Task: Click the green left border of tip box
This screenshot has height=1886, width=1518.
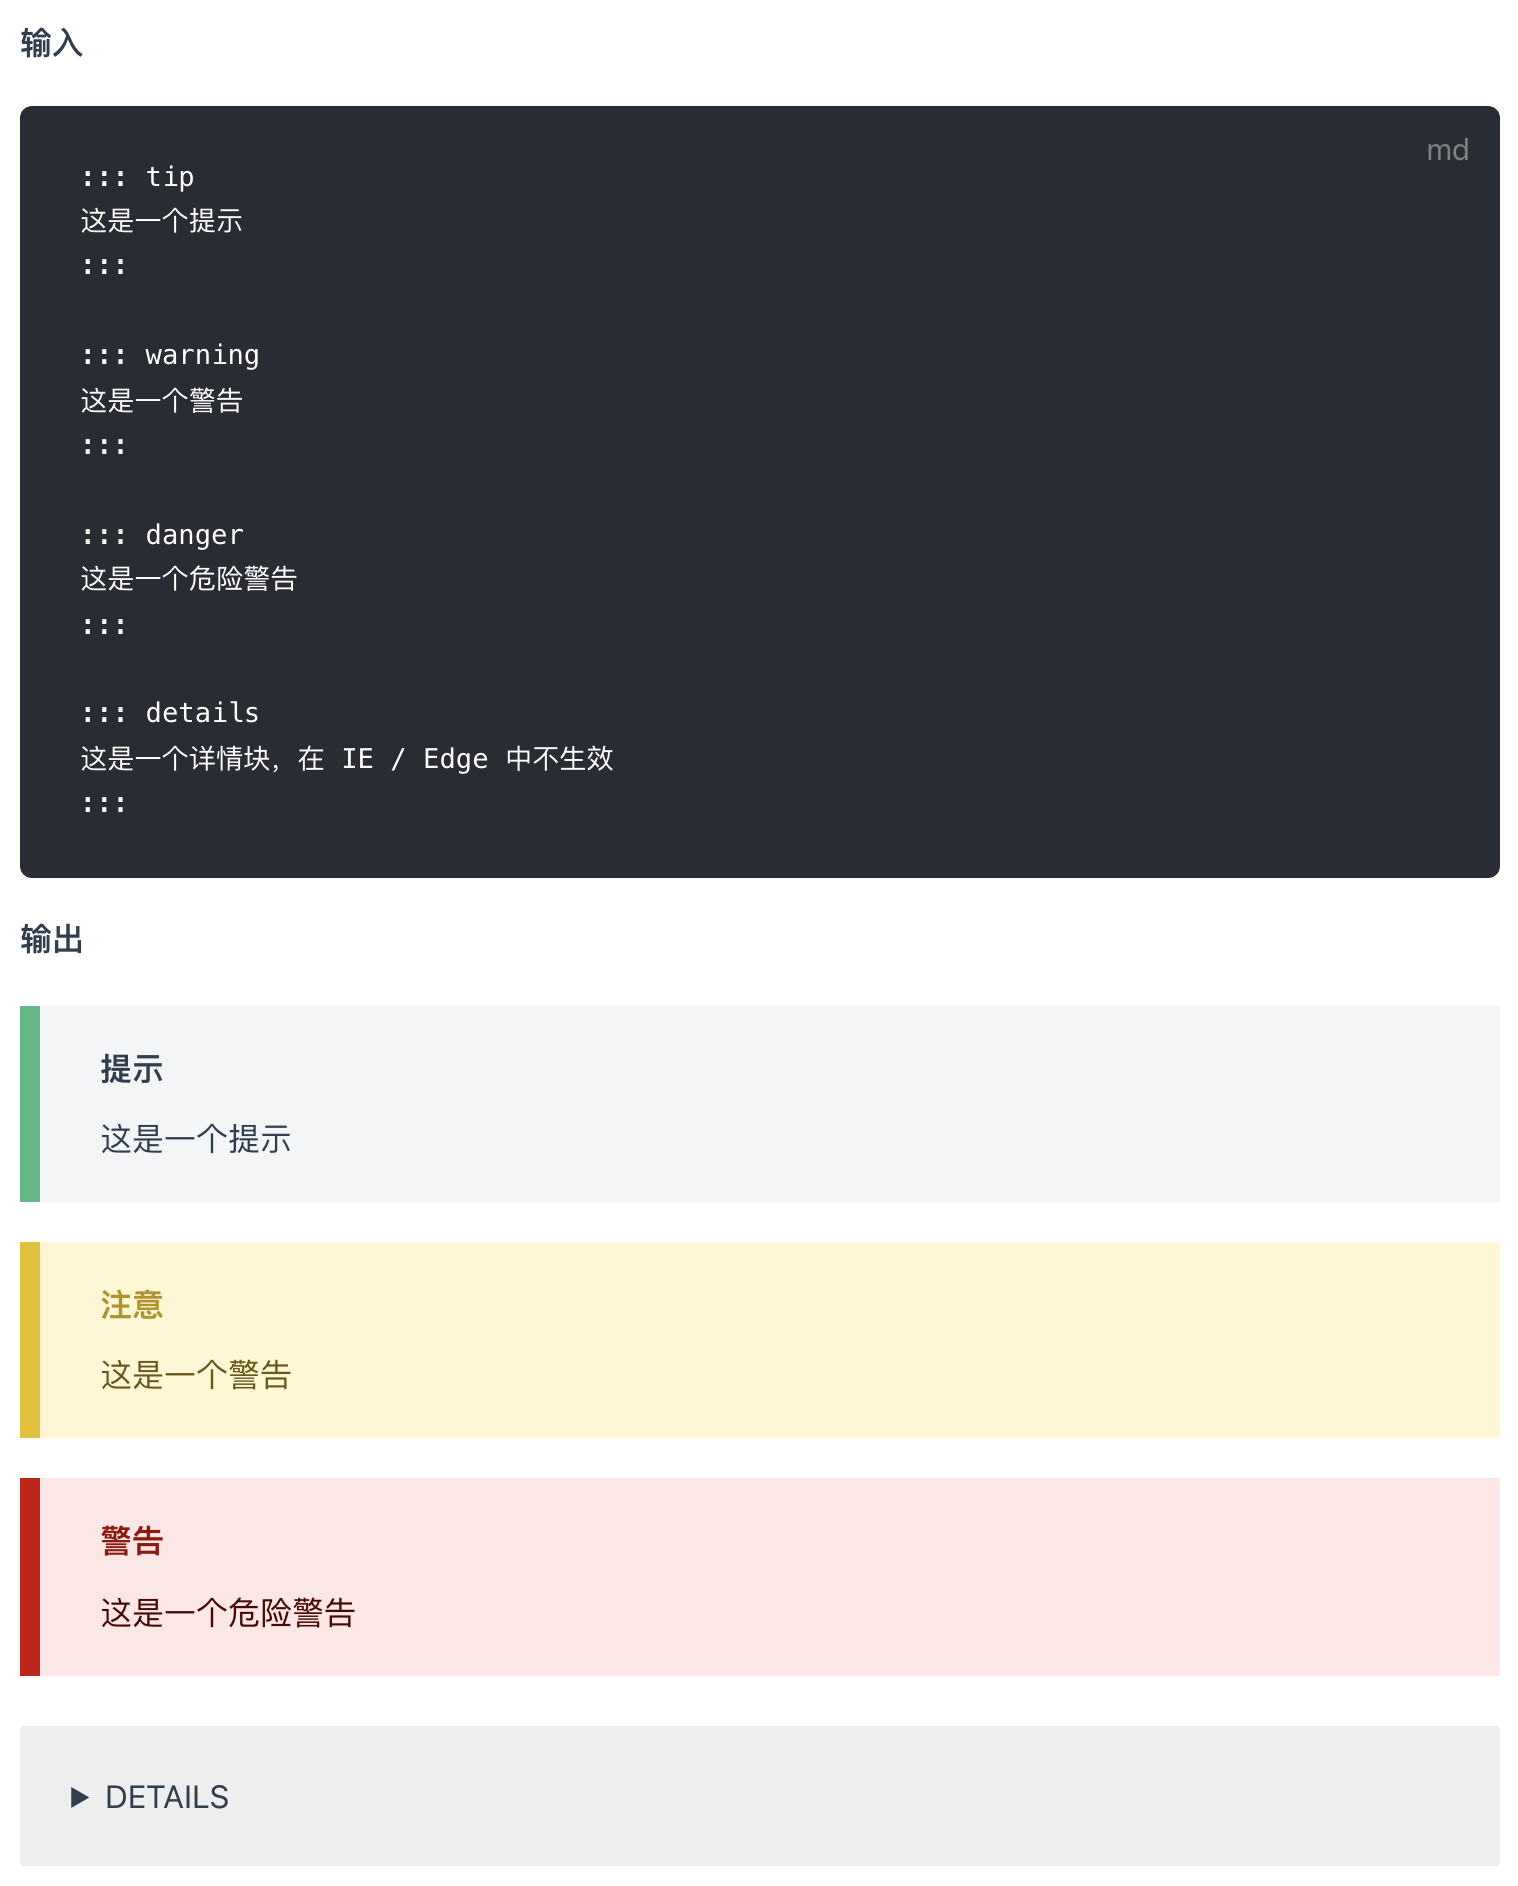Action: [x=30, y=1104]
